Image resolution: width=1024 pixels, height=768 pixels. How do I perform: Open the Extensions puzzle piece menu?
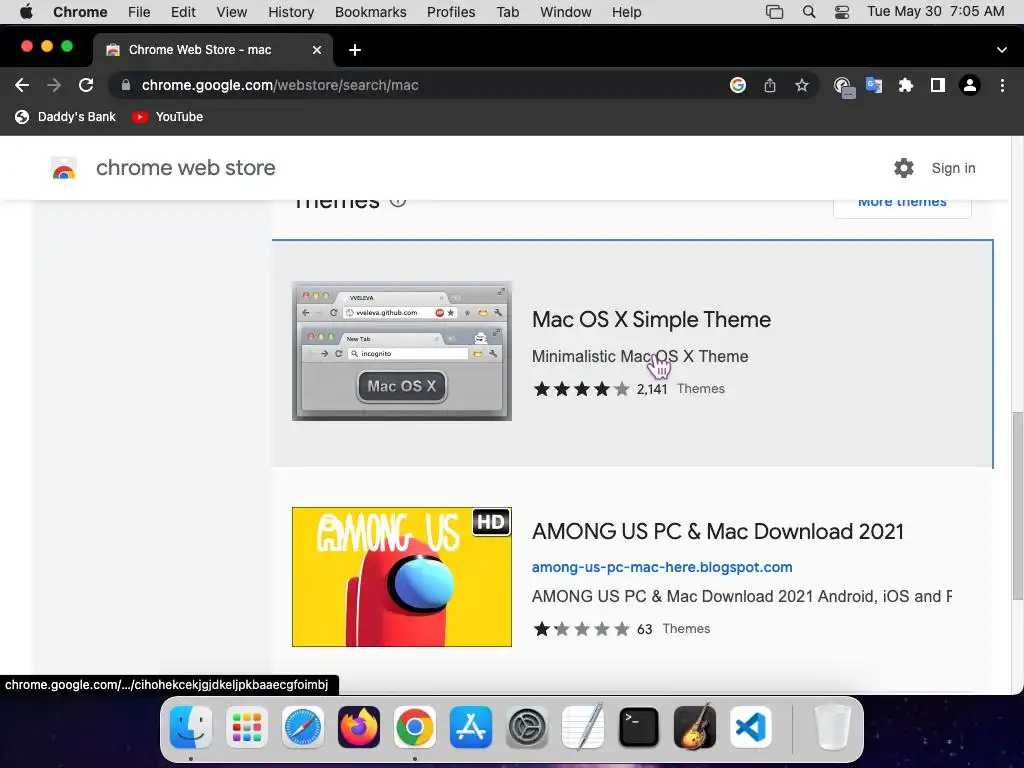pos(906,85)
